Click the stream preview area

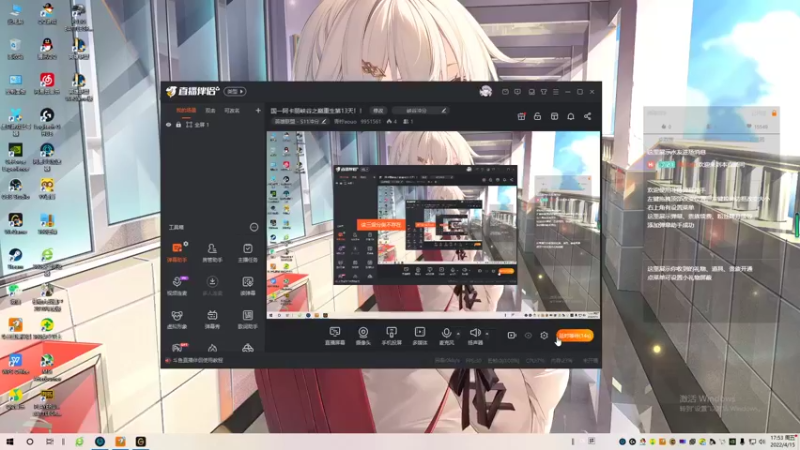[x=433, y=225]
